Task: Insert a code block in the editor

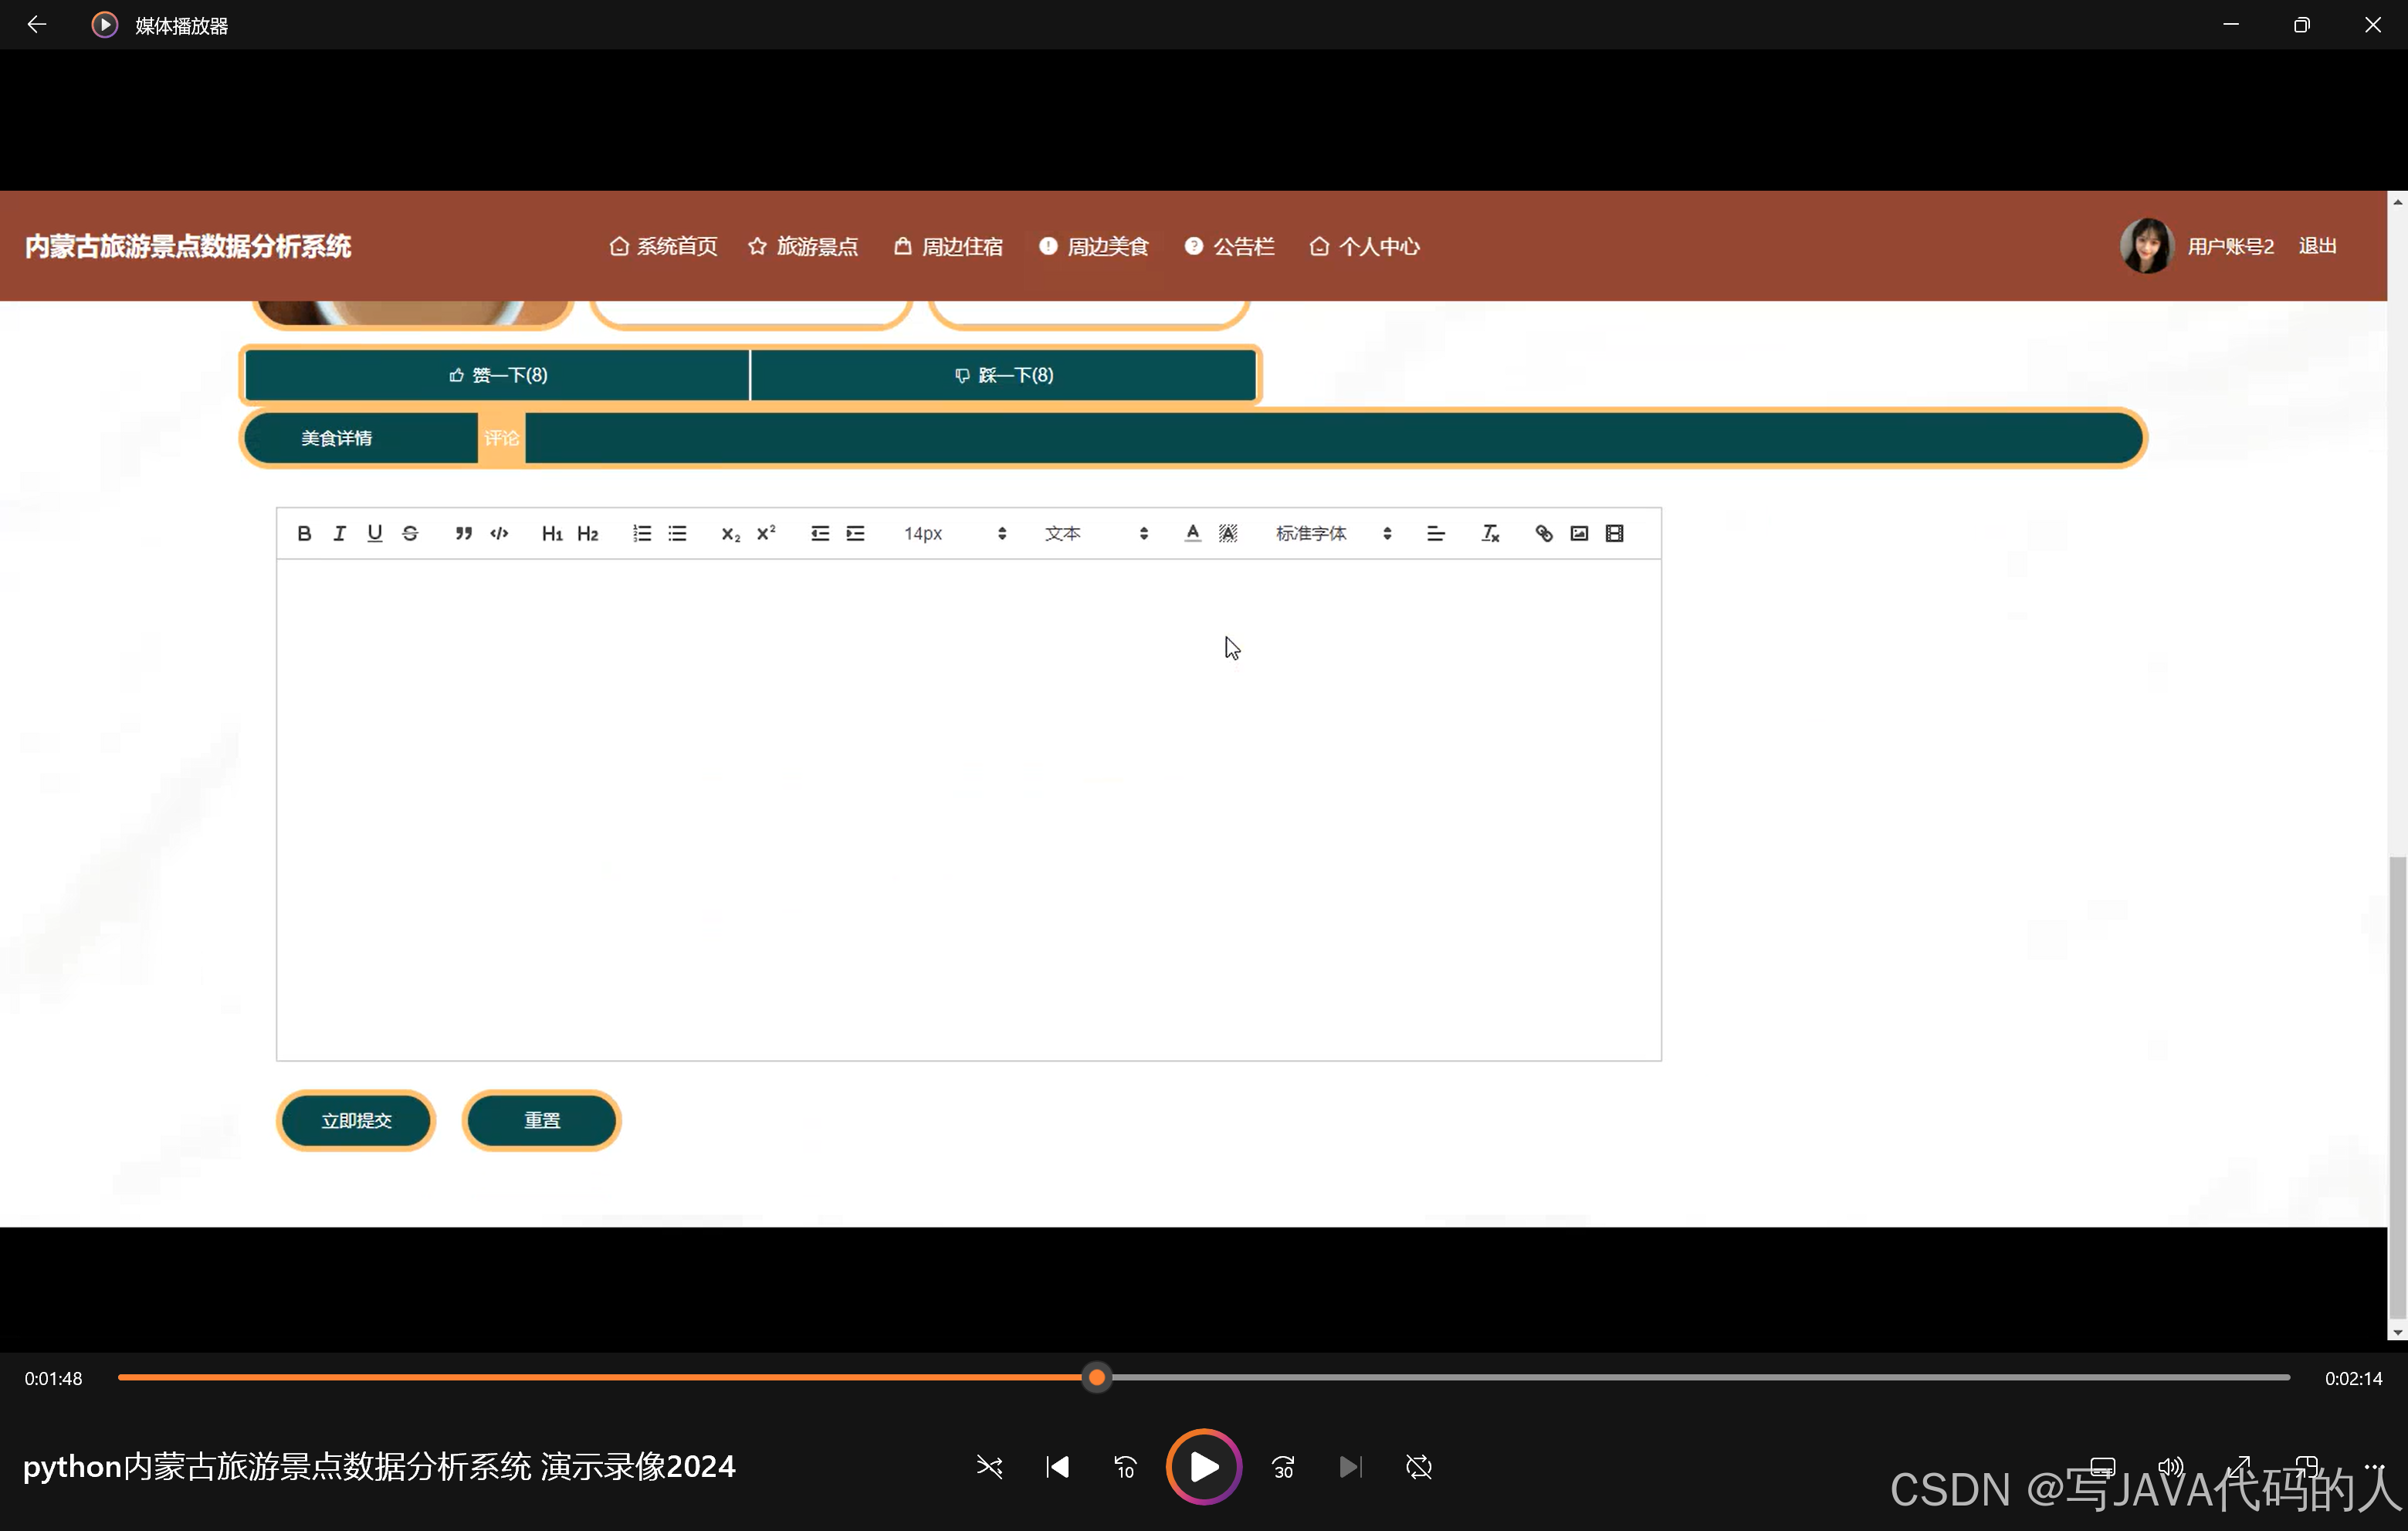Action: click(499, 533)
